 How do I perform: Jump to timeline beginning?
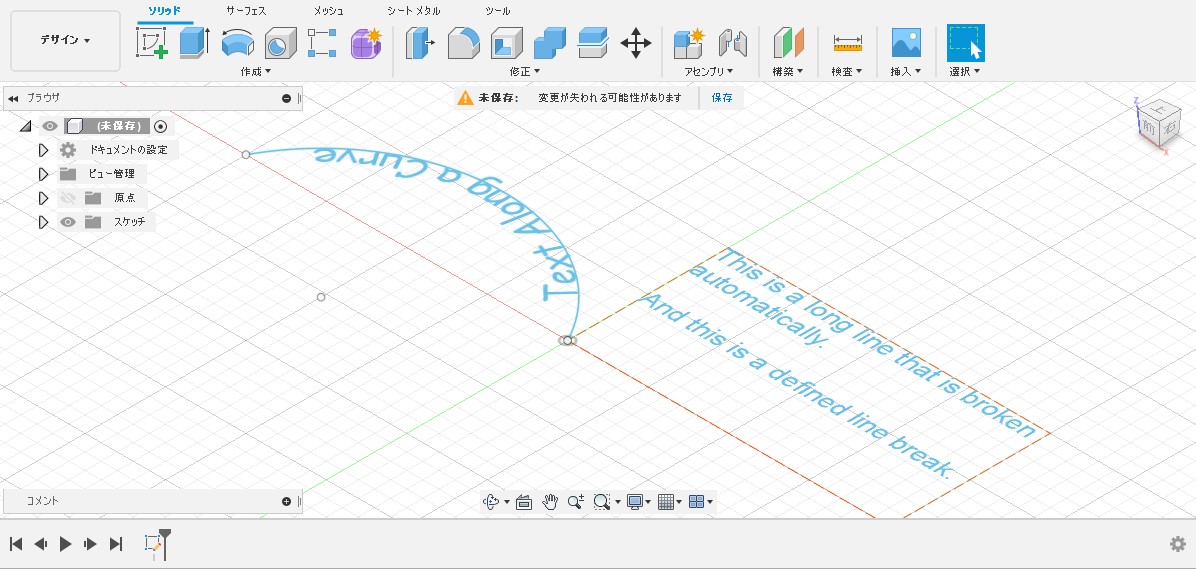16,544
